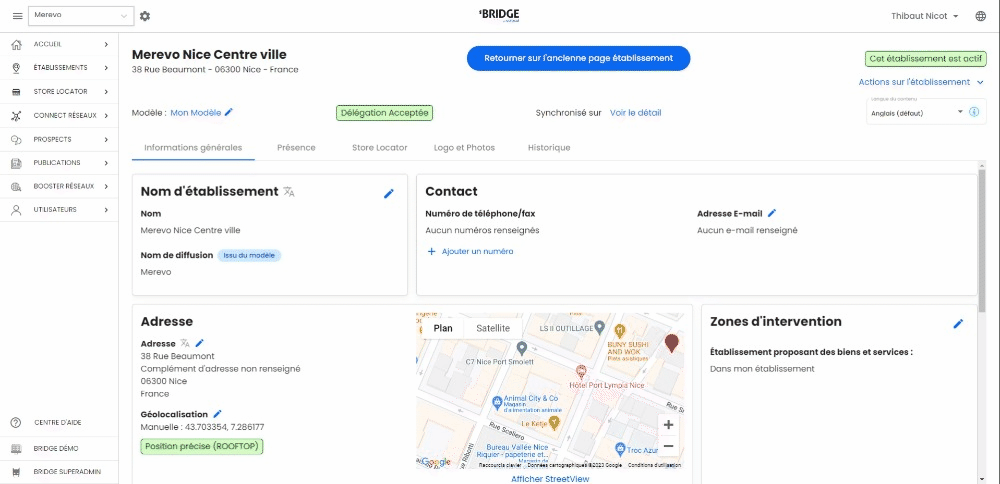Click the Centre d'aide question mark icon
1000x484 pixels.
pyautogui.click(x=17, y=423)
